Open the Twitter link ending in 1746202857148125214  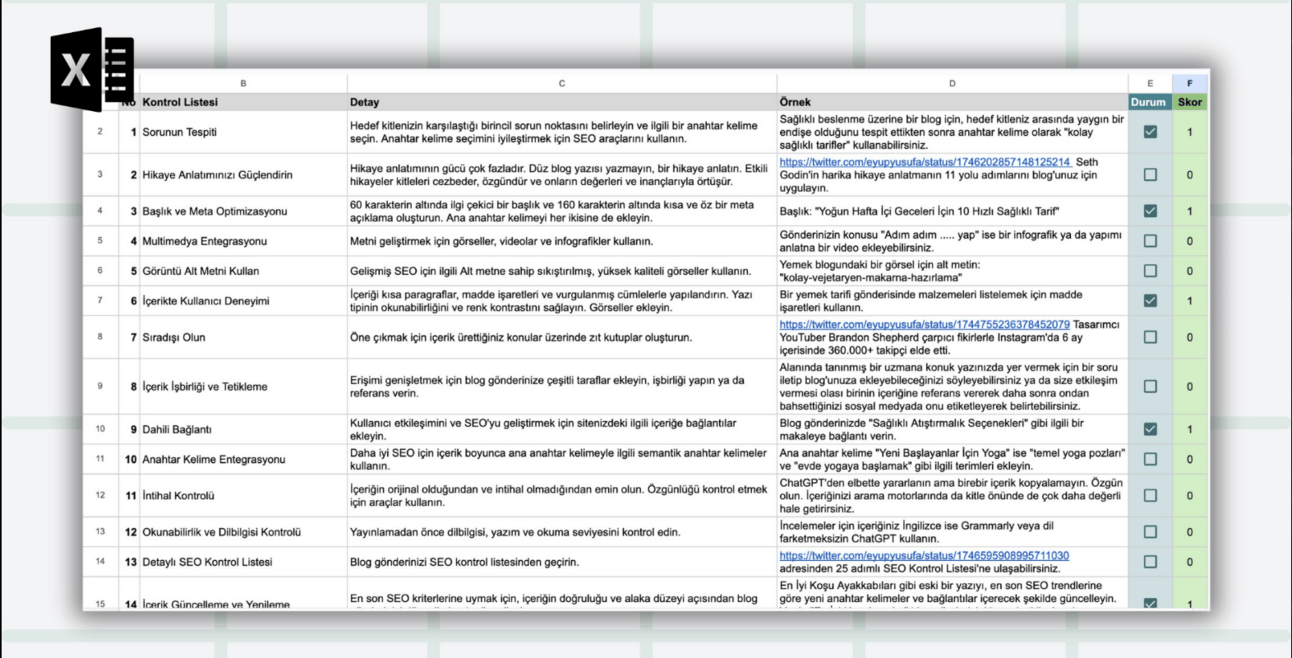click(925, 162)
